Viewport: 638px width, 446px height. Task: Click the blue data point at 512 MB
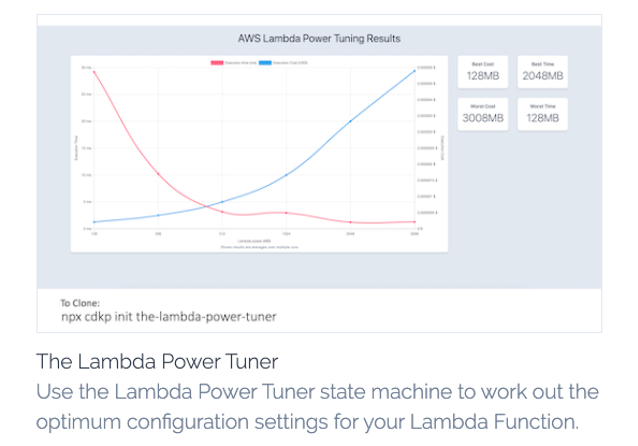(222, 202)
